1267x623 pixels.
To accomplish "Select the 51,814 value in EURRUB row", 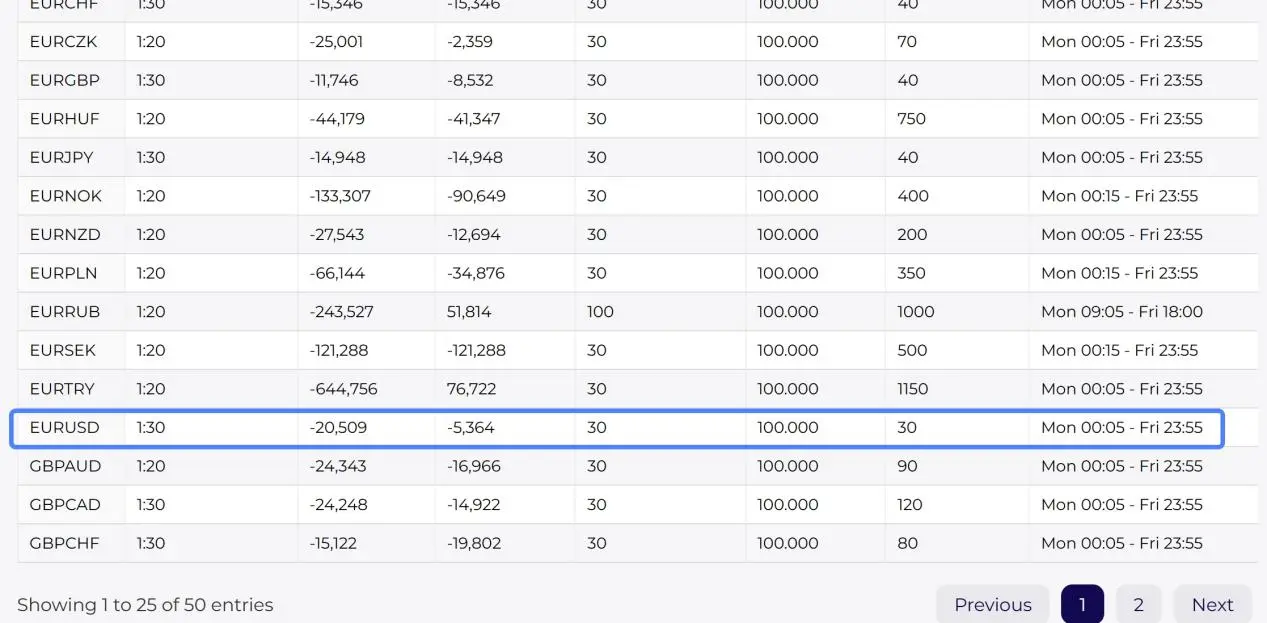I will point(469,311).
